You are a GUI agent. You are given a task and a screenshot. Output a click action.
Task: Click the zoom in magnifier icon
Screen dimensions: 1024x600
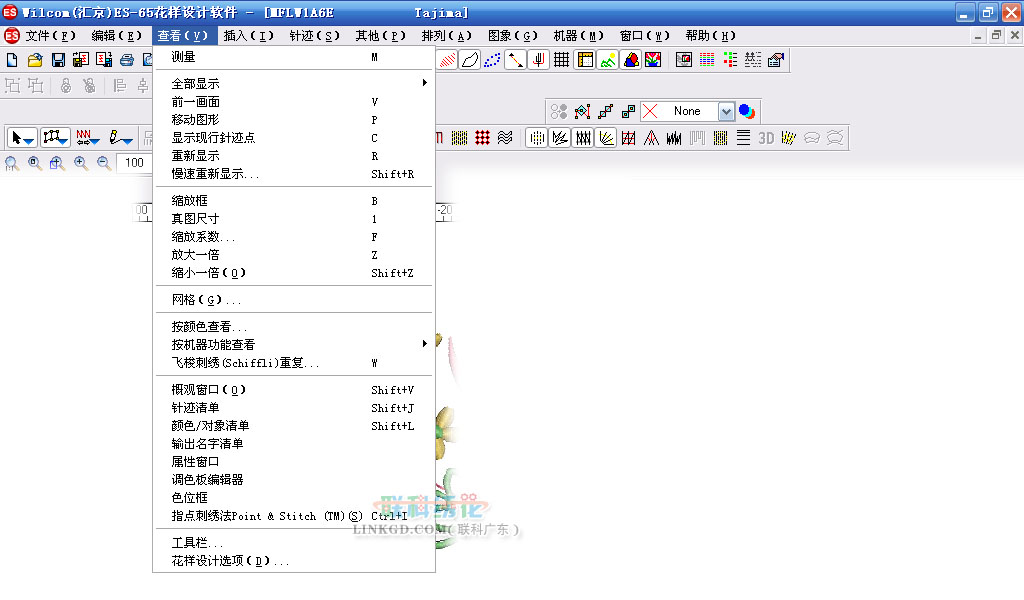pos(81,163)
